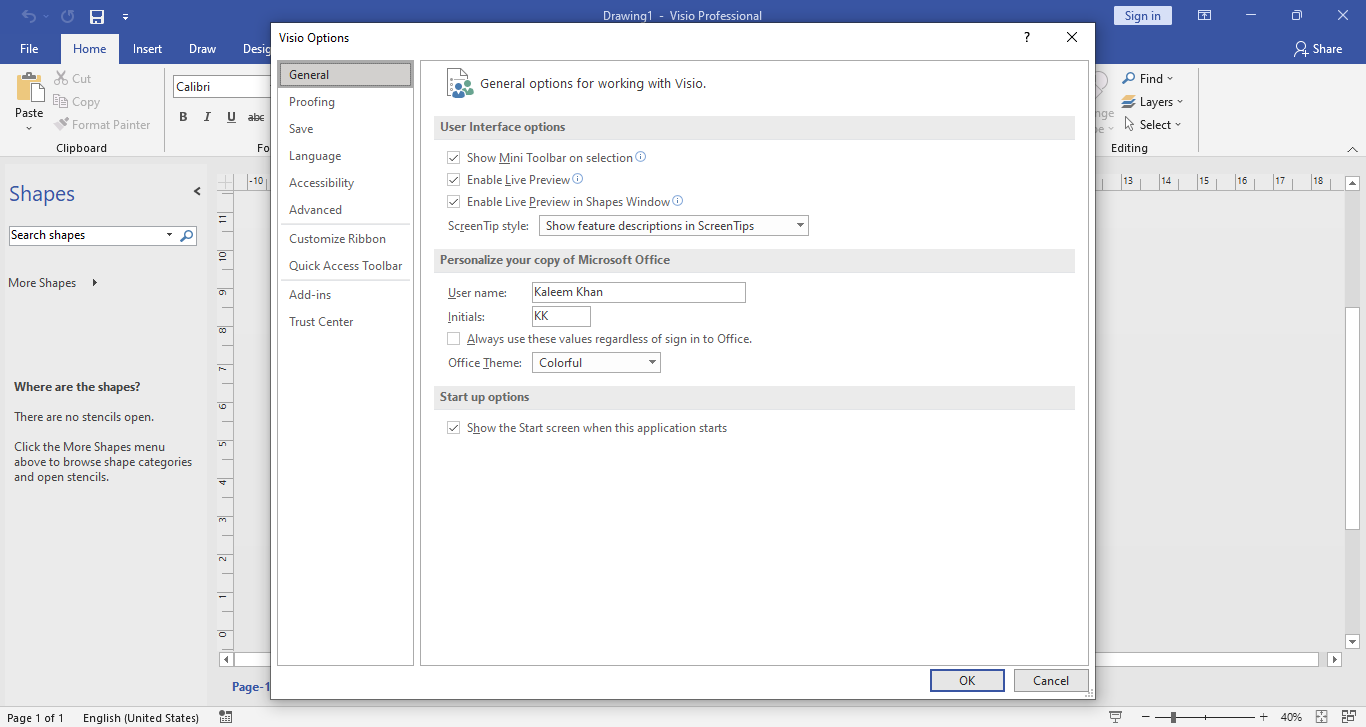Image resolution: width=1366 pixels, height=727 pixels.
Task: Select Advanced category in Visio Options
Action: 344,210
